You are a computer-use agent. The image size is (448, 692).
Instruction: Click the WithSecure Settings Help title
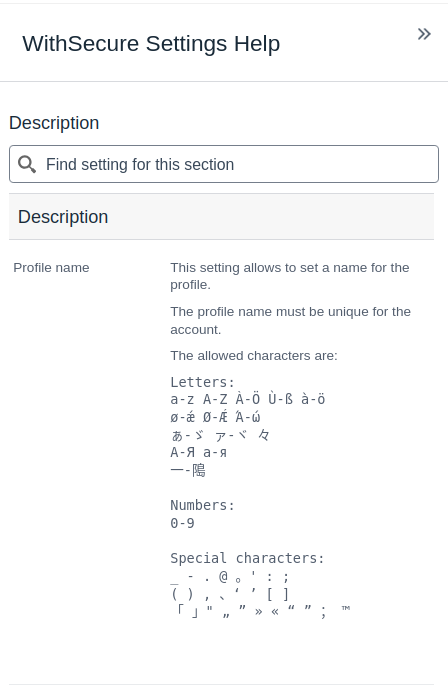pyautogui.click(x=151, y=44)
